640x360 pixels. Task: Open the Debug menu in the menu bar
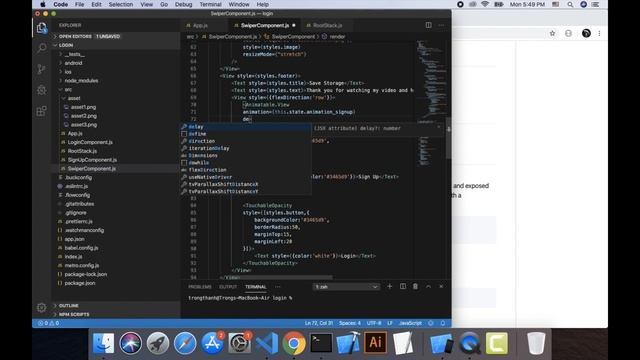coord(183,4)
